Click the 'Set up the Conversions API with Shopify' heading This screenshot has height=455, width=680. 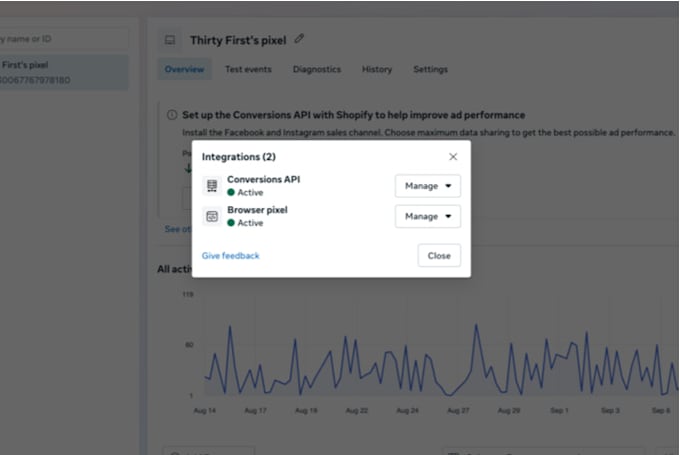353,115
